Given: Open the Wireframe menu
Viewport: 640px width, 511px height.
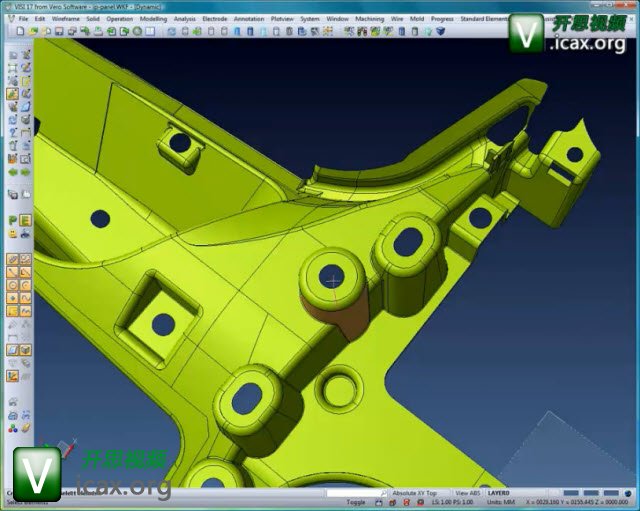Looking at the screenshot, I should (66, 19).
